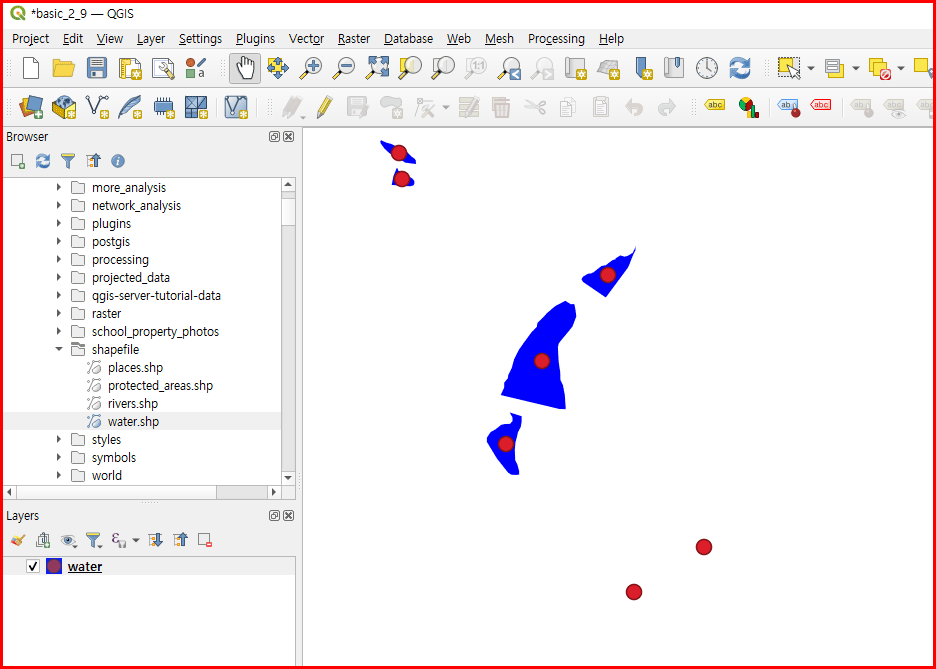Expand the styles folder
This screenshot has width=936, height=669.
click(x=58, y=439)
